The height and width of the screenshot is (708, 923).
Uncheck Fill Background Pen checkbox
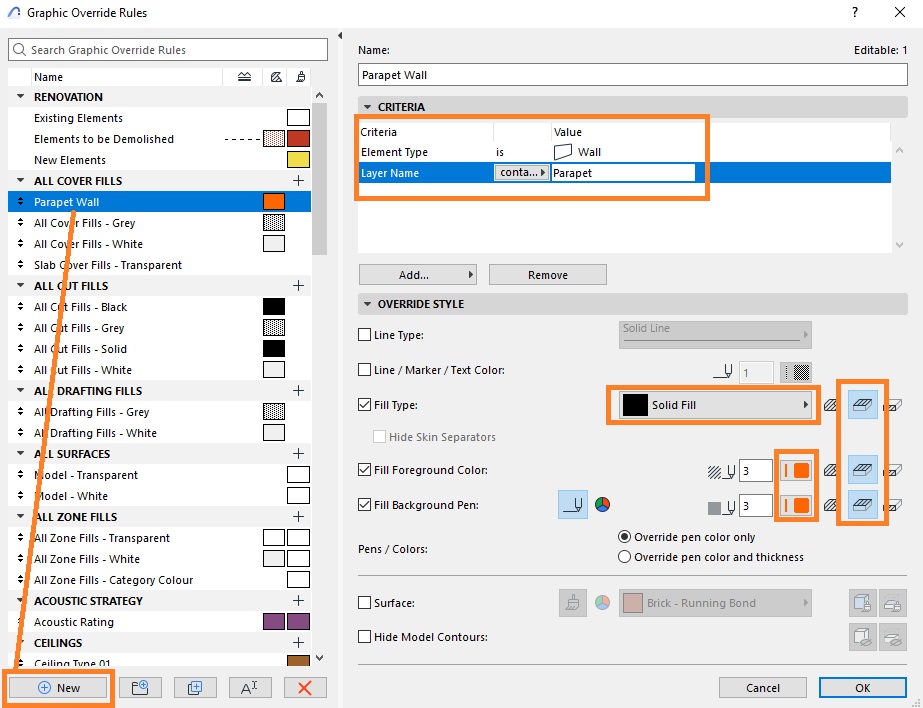(364, 505)
